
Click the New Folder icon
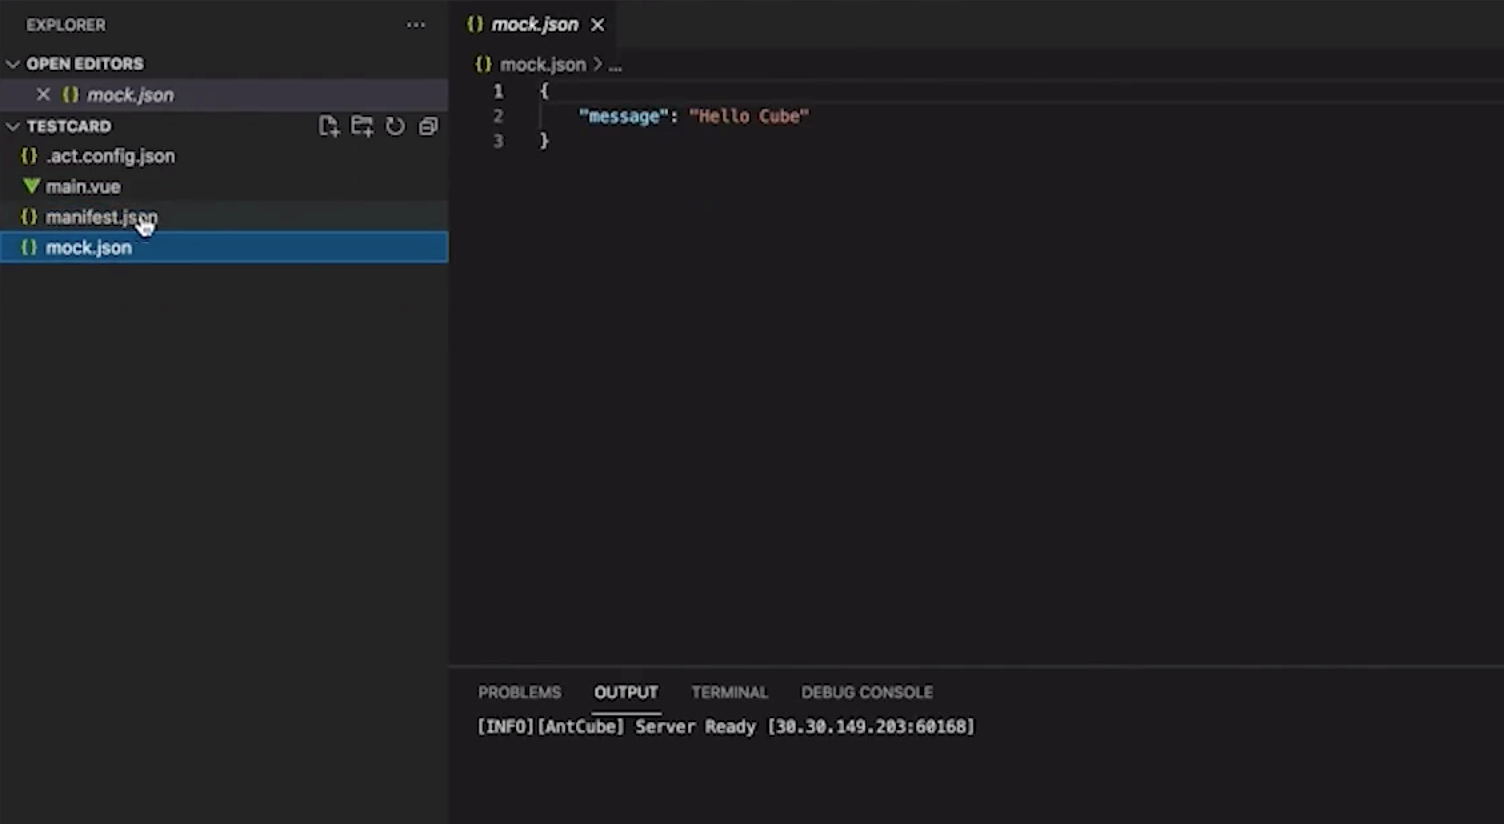coord(362,126)
